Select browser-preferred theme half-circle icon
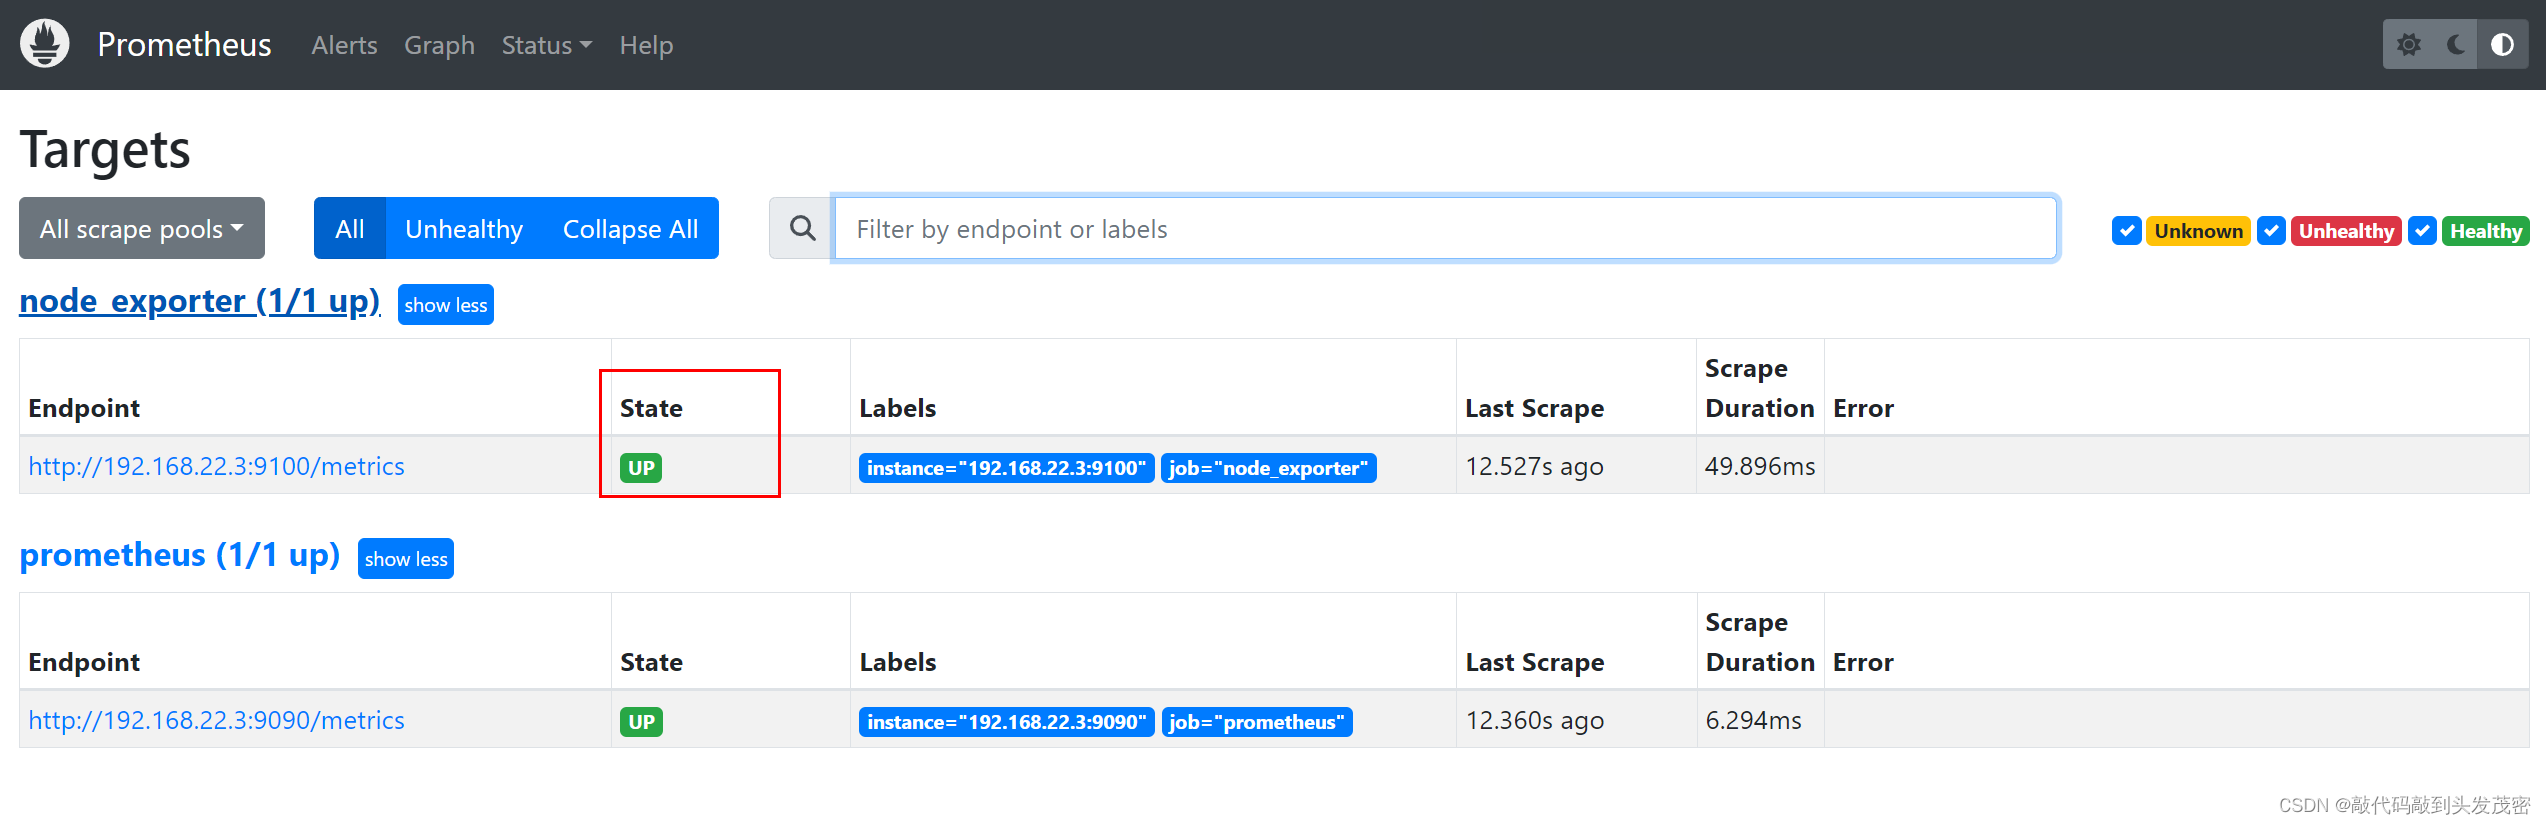This screenshot has height=824, width=2546. (x=2502, y=45)
